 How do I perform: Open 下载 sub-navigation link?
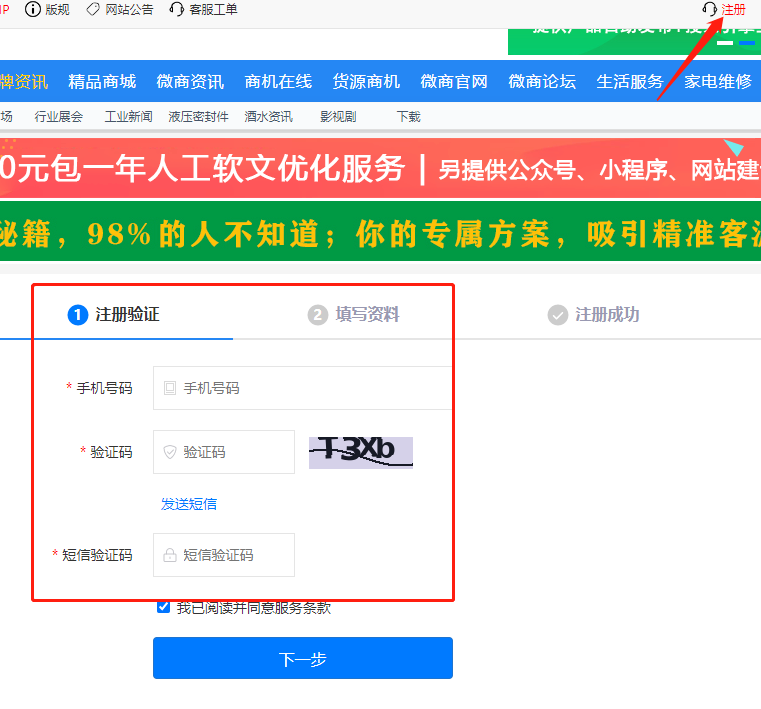click(409, 116)
